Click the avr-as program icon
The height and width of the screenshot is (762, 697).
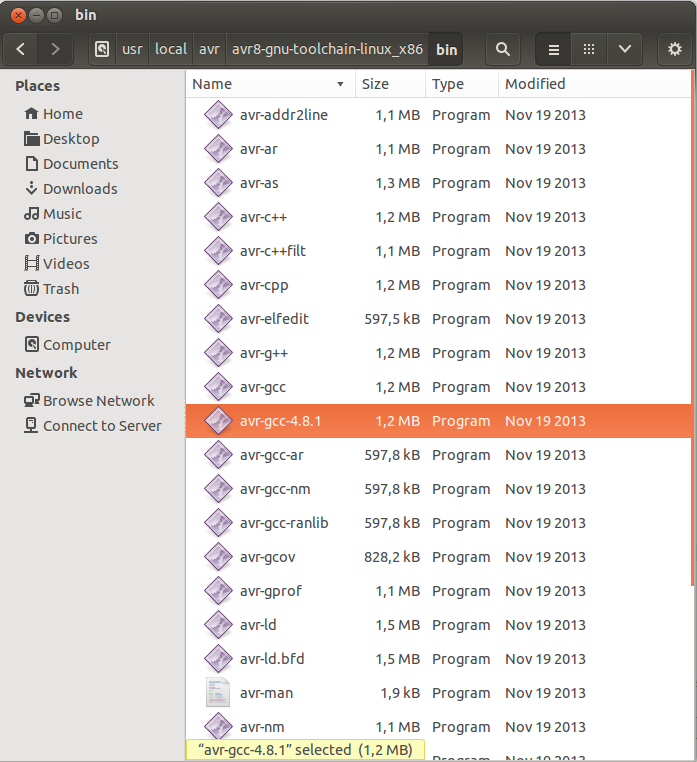218,183
